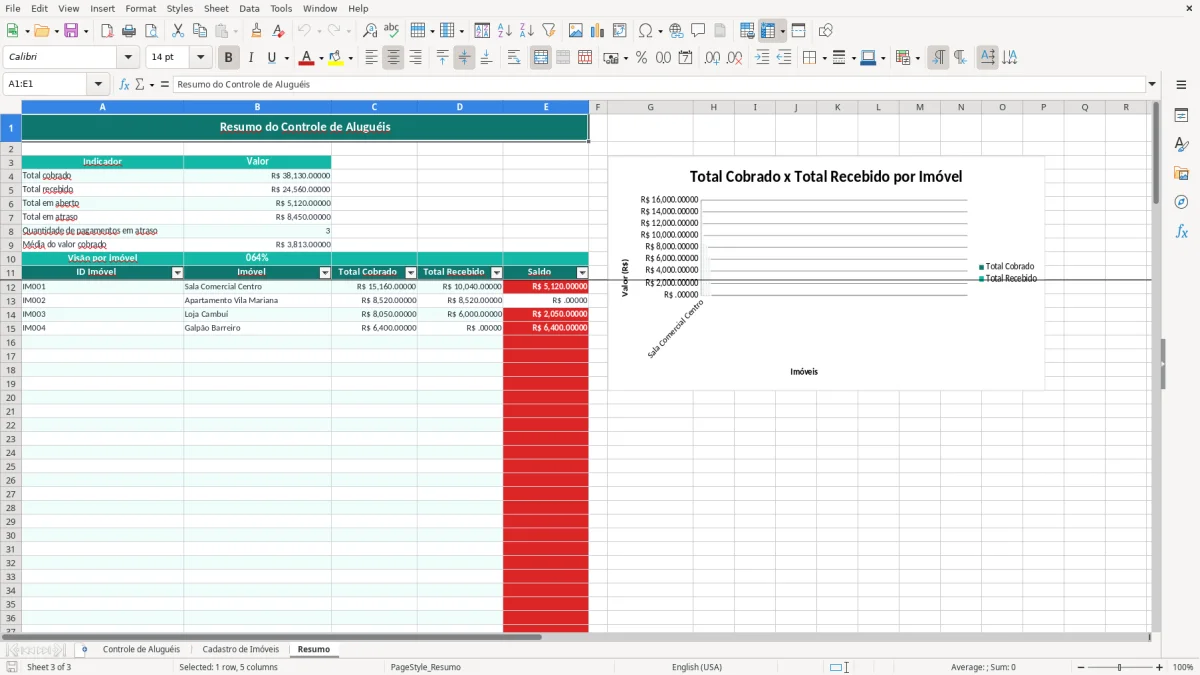
Task: Toggle Align Left
Action: (371, 58)
